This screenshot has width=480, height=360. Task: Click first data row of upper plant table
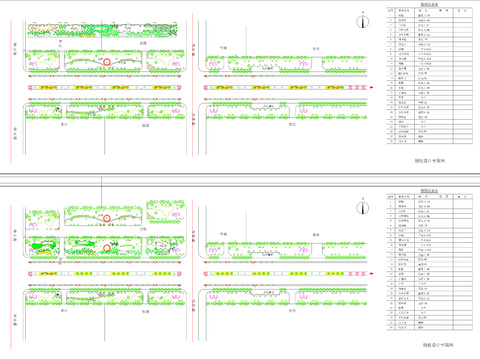430,15
